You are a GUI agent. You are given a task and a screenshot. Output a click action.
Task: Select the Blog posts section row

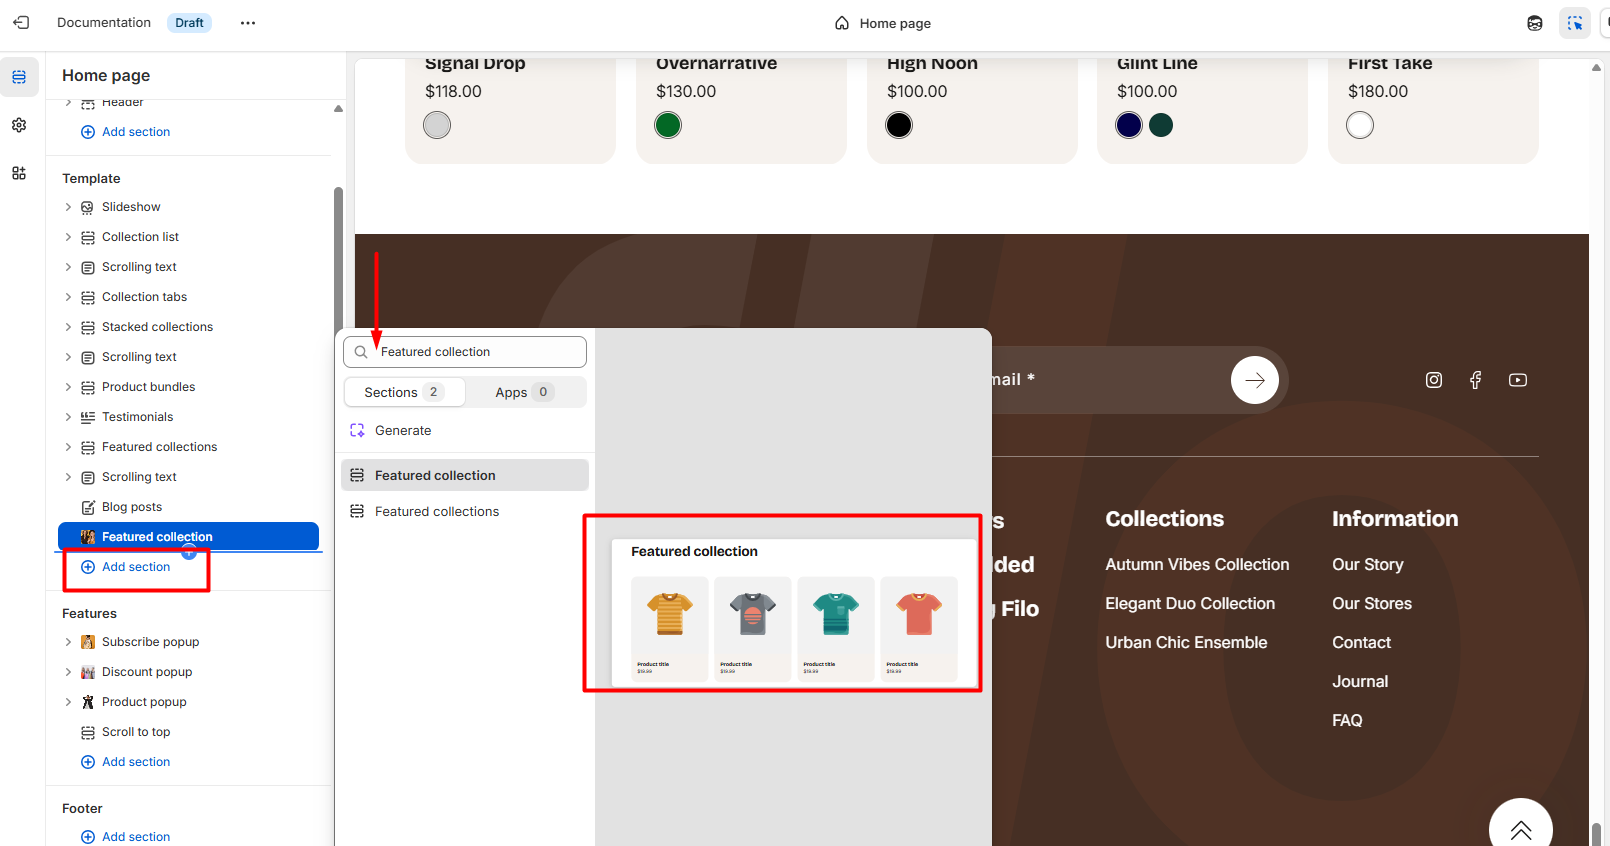tap(188, 507)
